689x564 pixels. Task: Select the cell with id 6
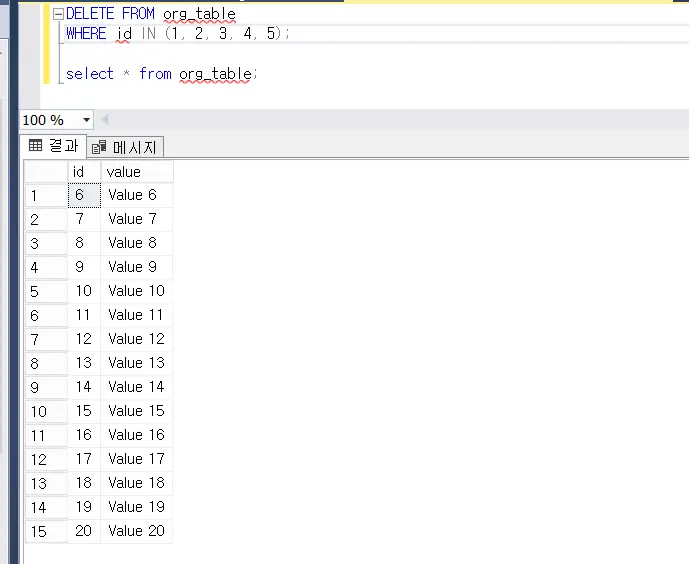point(84,195)
